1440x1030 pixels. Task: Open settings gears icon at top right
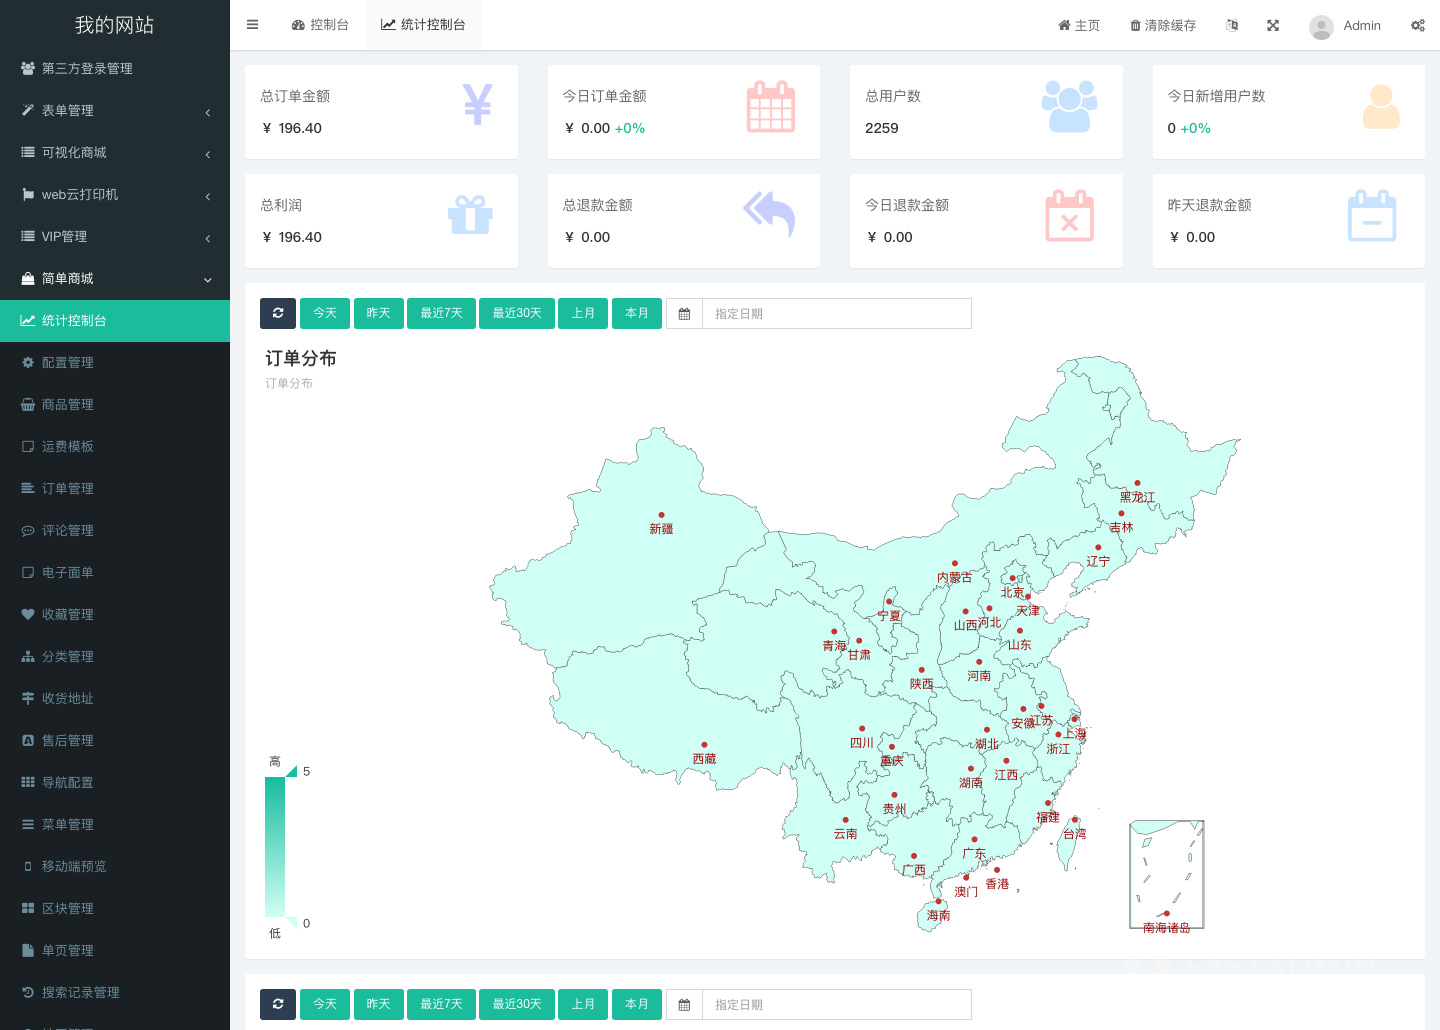pyautogui.click(x=1417, y=25)
